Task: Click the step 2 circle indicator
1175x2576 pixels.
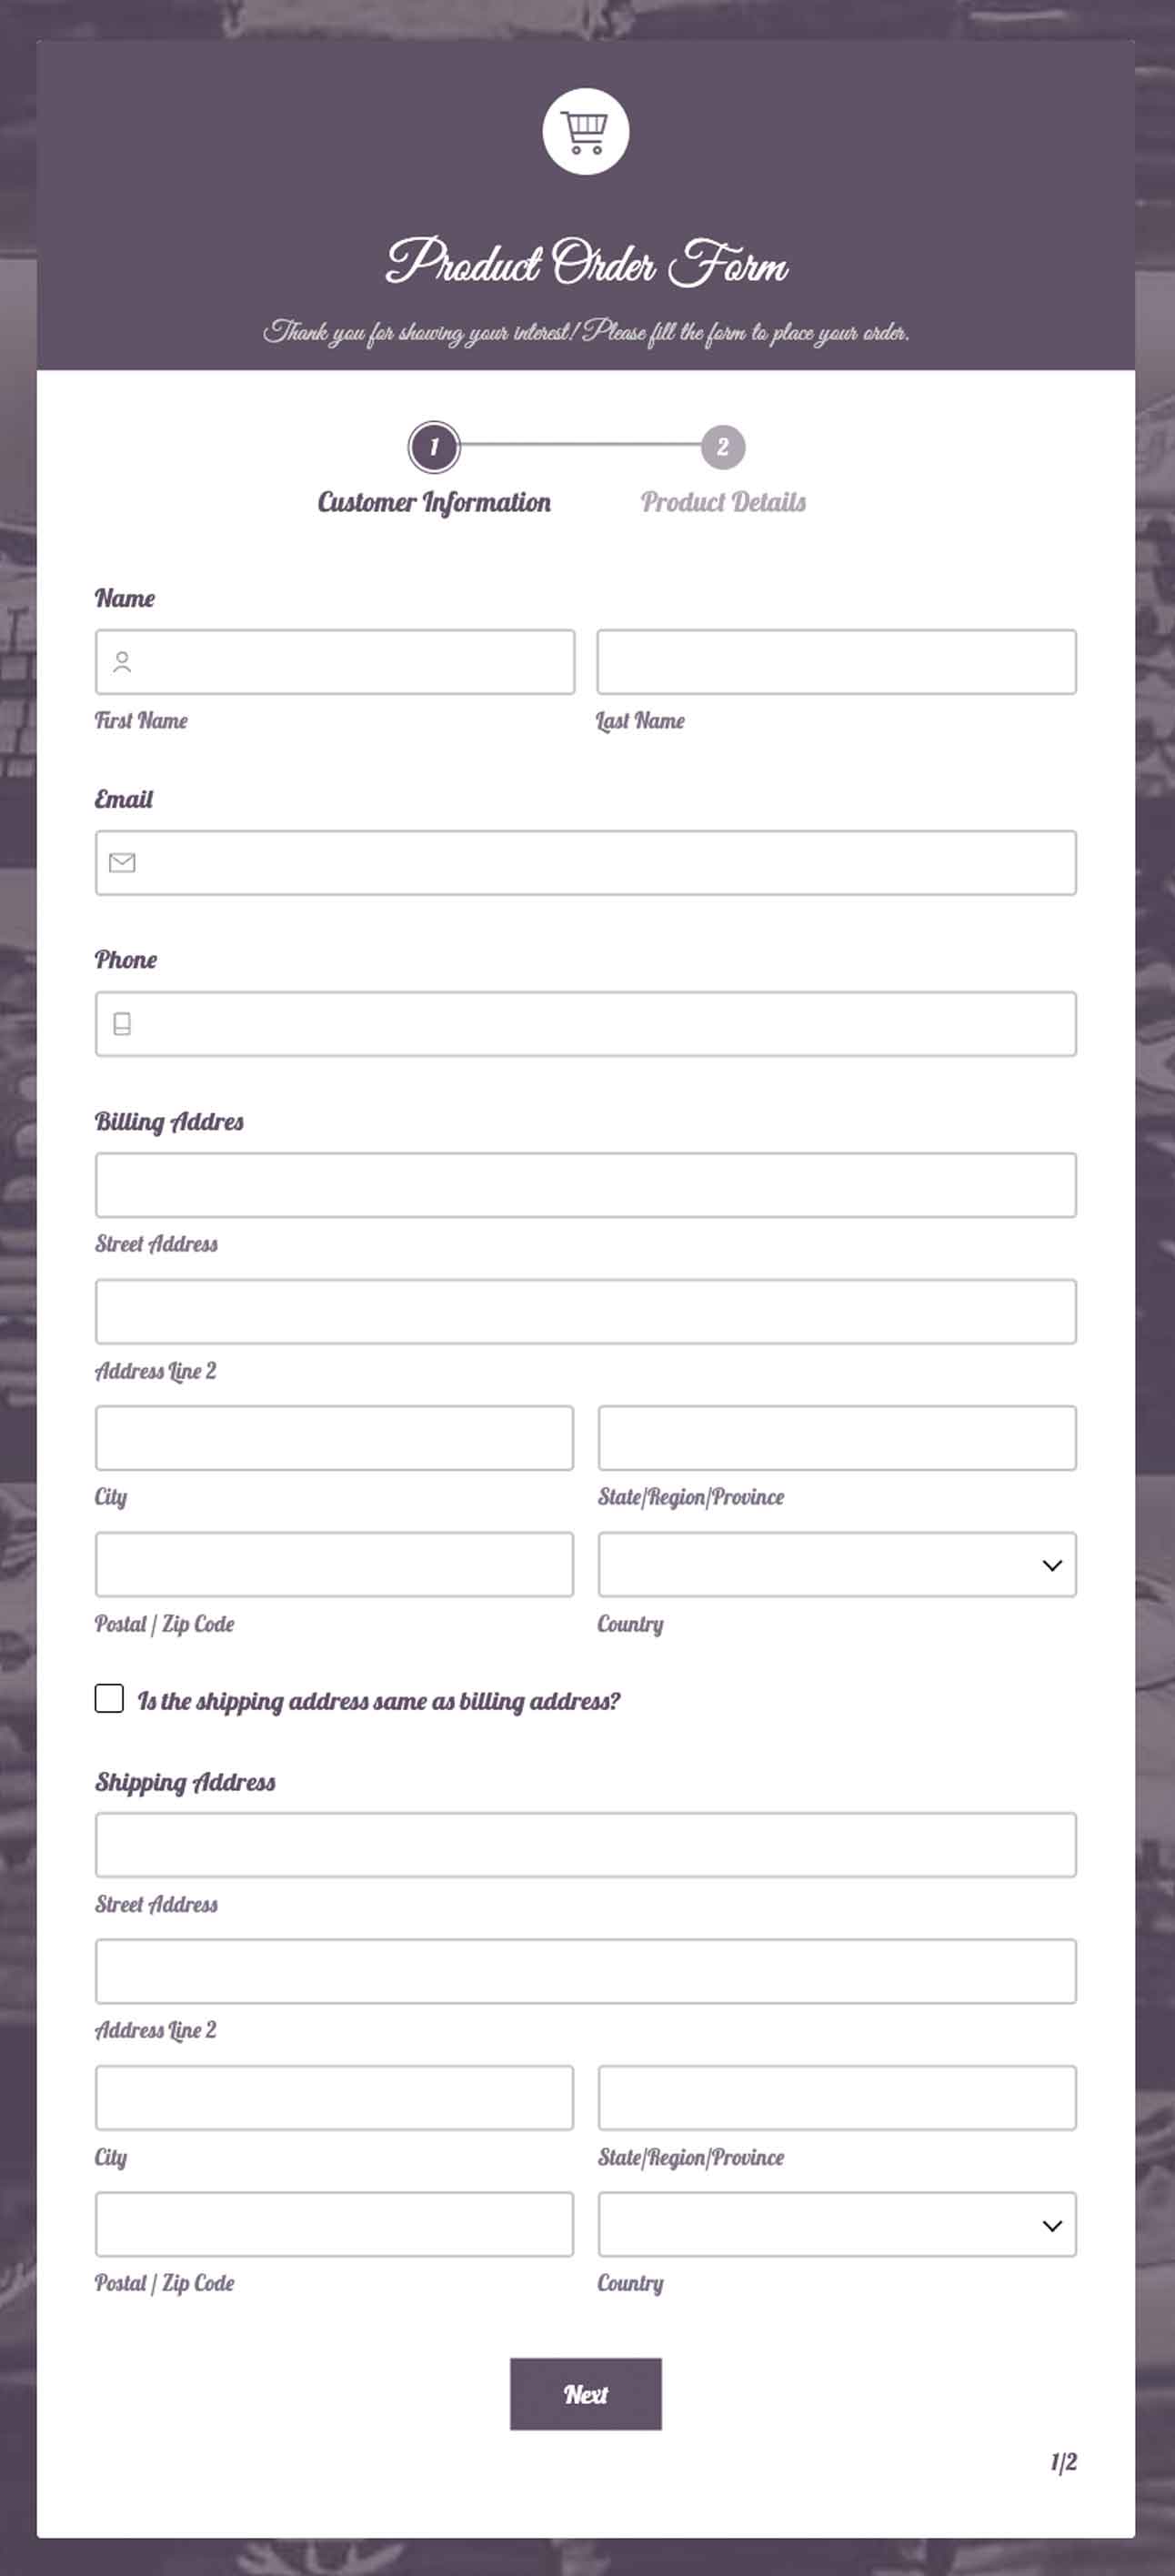Action: coord(723,448)
